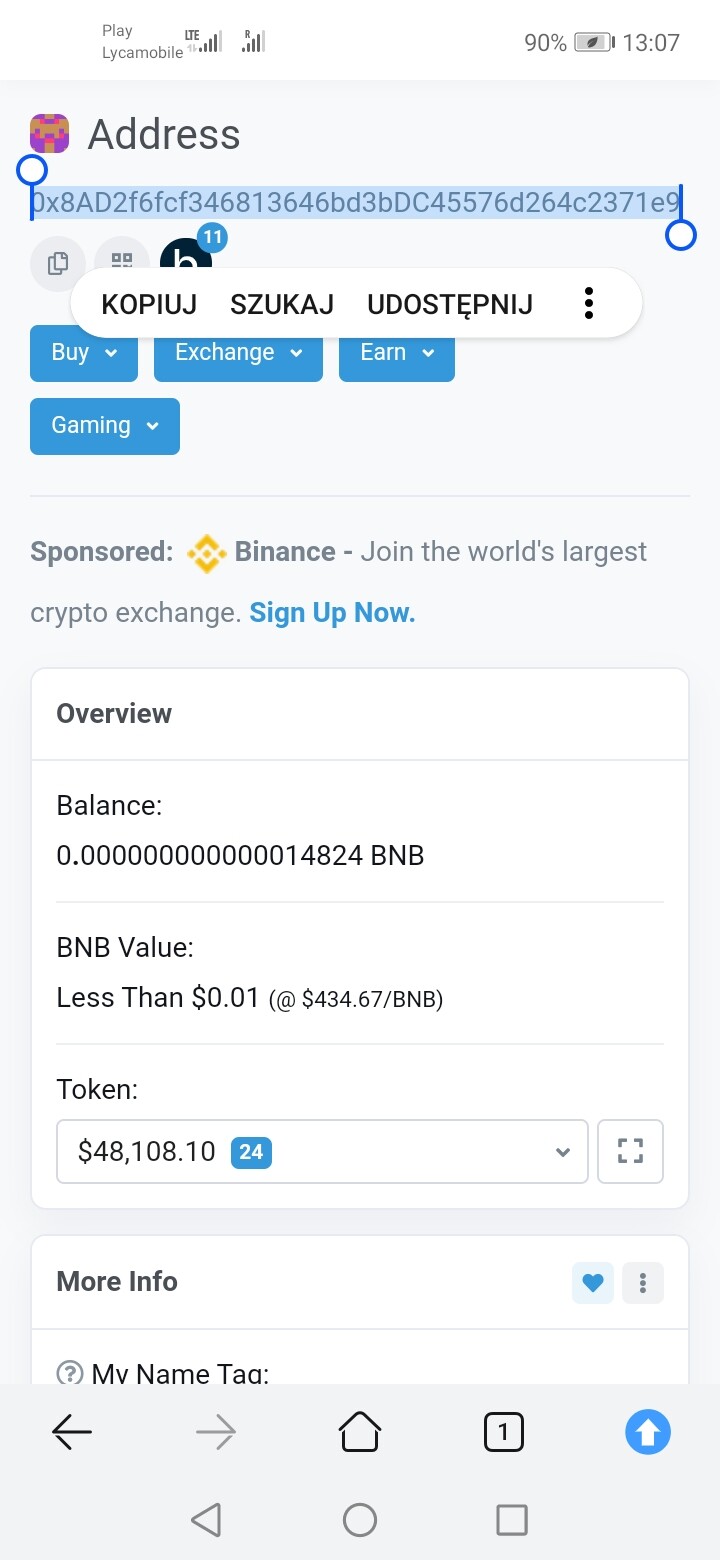Open the Gaming dropdown menu
720x1560 pixels.
(105, 426)
